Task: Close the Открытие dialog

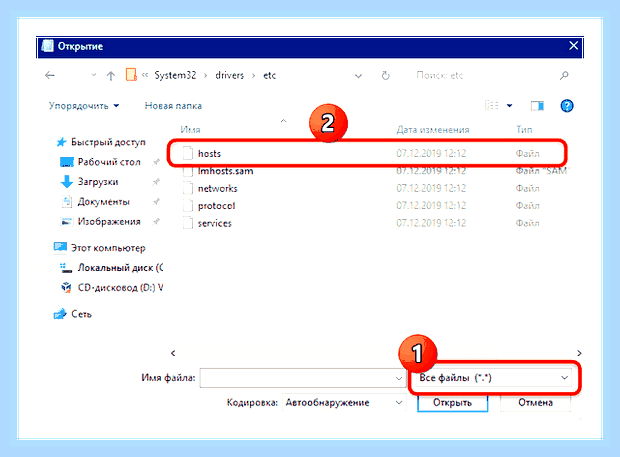Action: [x=573, y=46]
